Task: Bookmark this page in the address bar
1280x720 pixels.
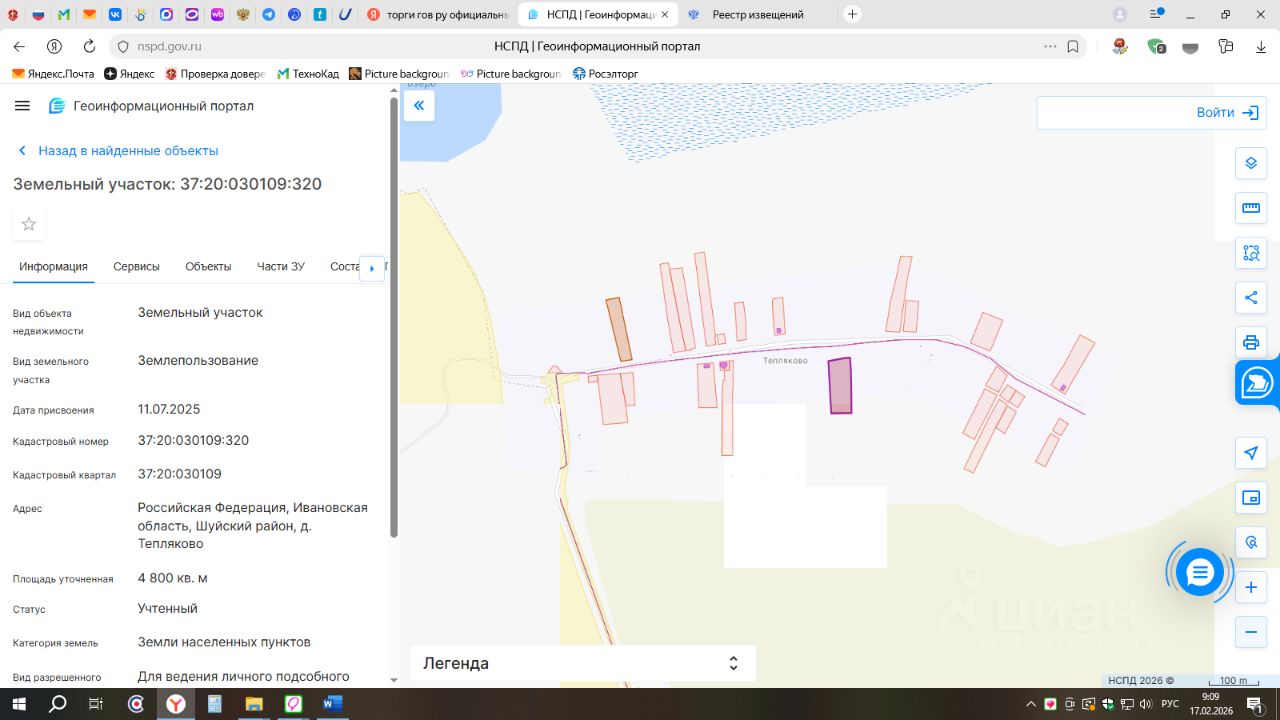Action: coord(1073,46)
